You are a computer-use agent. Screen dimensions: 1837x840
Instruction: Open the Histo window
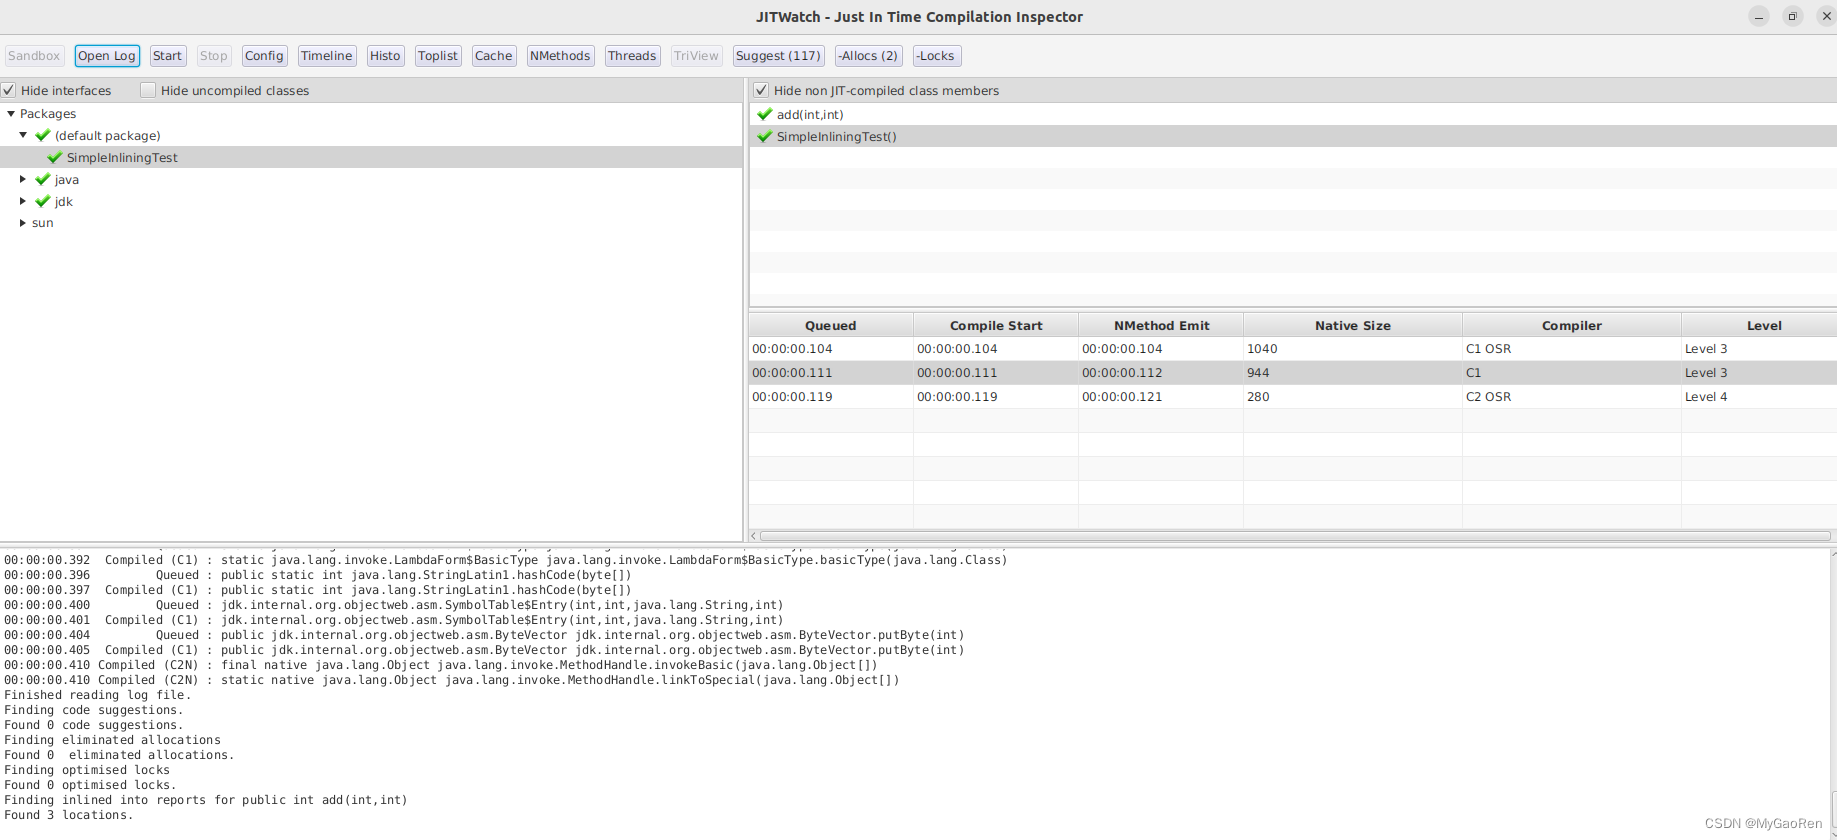[385, 56]
